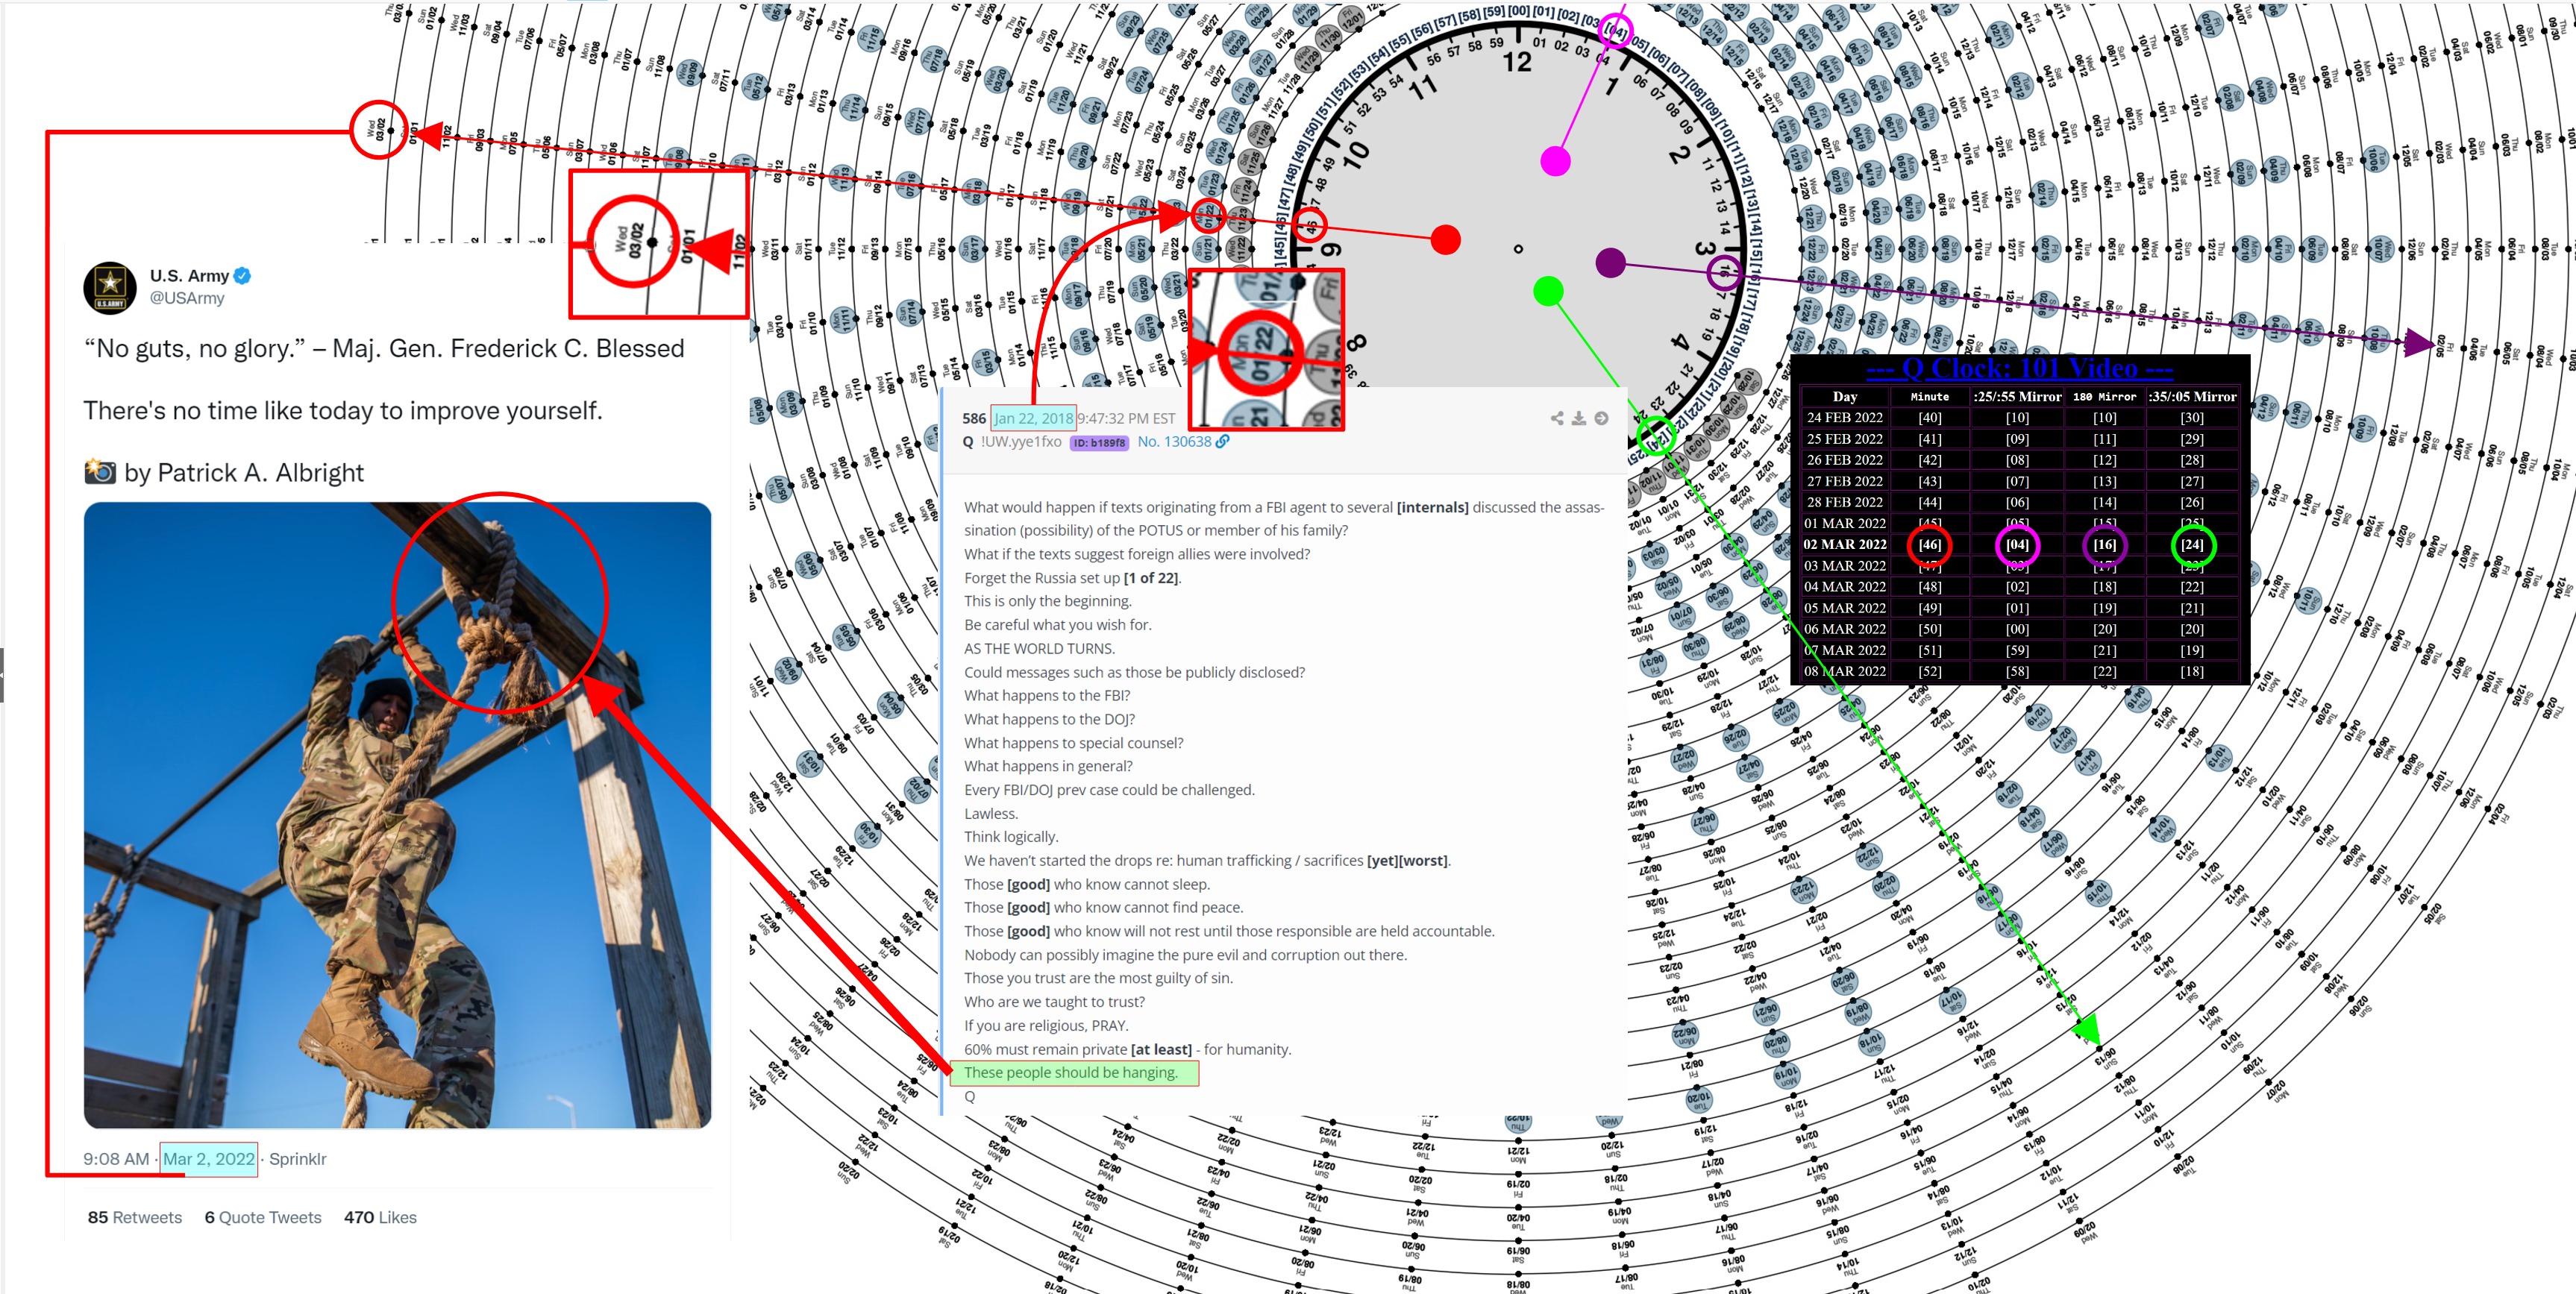The image size is (2576, 1294).
Task: Click the magenta dot on clock face
Action: click(1555, 161)
